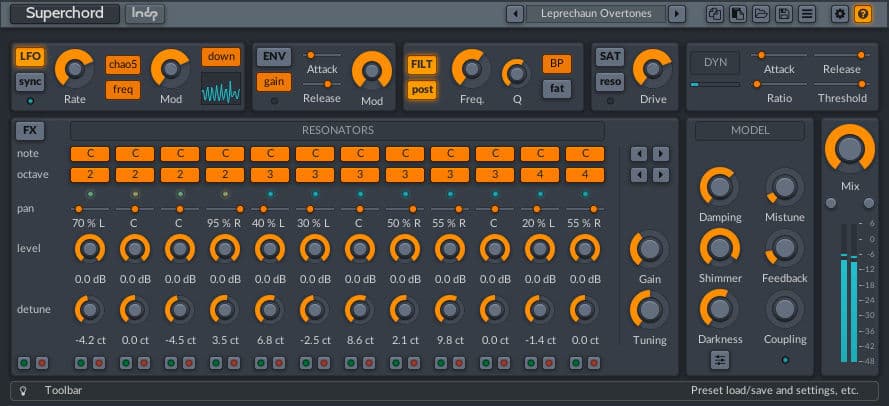Click the pan value 70 % L
889x406 pixels.
tap(88, 223)
